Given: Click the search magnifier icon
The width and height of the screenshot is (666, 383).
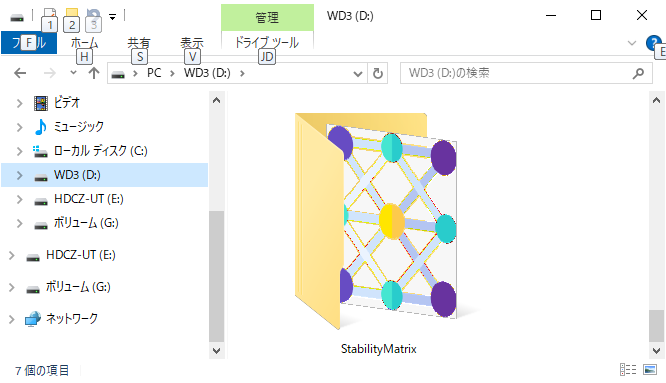Looking at the screenshot, I should tap(638, 73).
